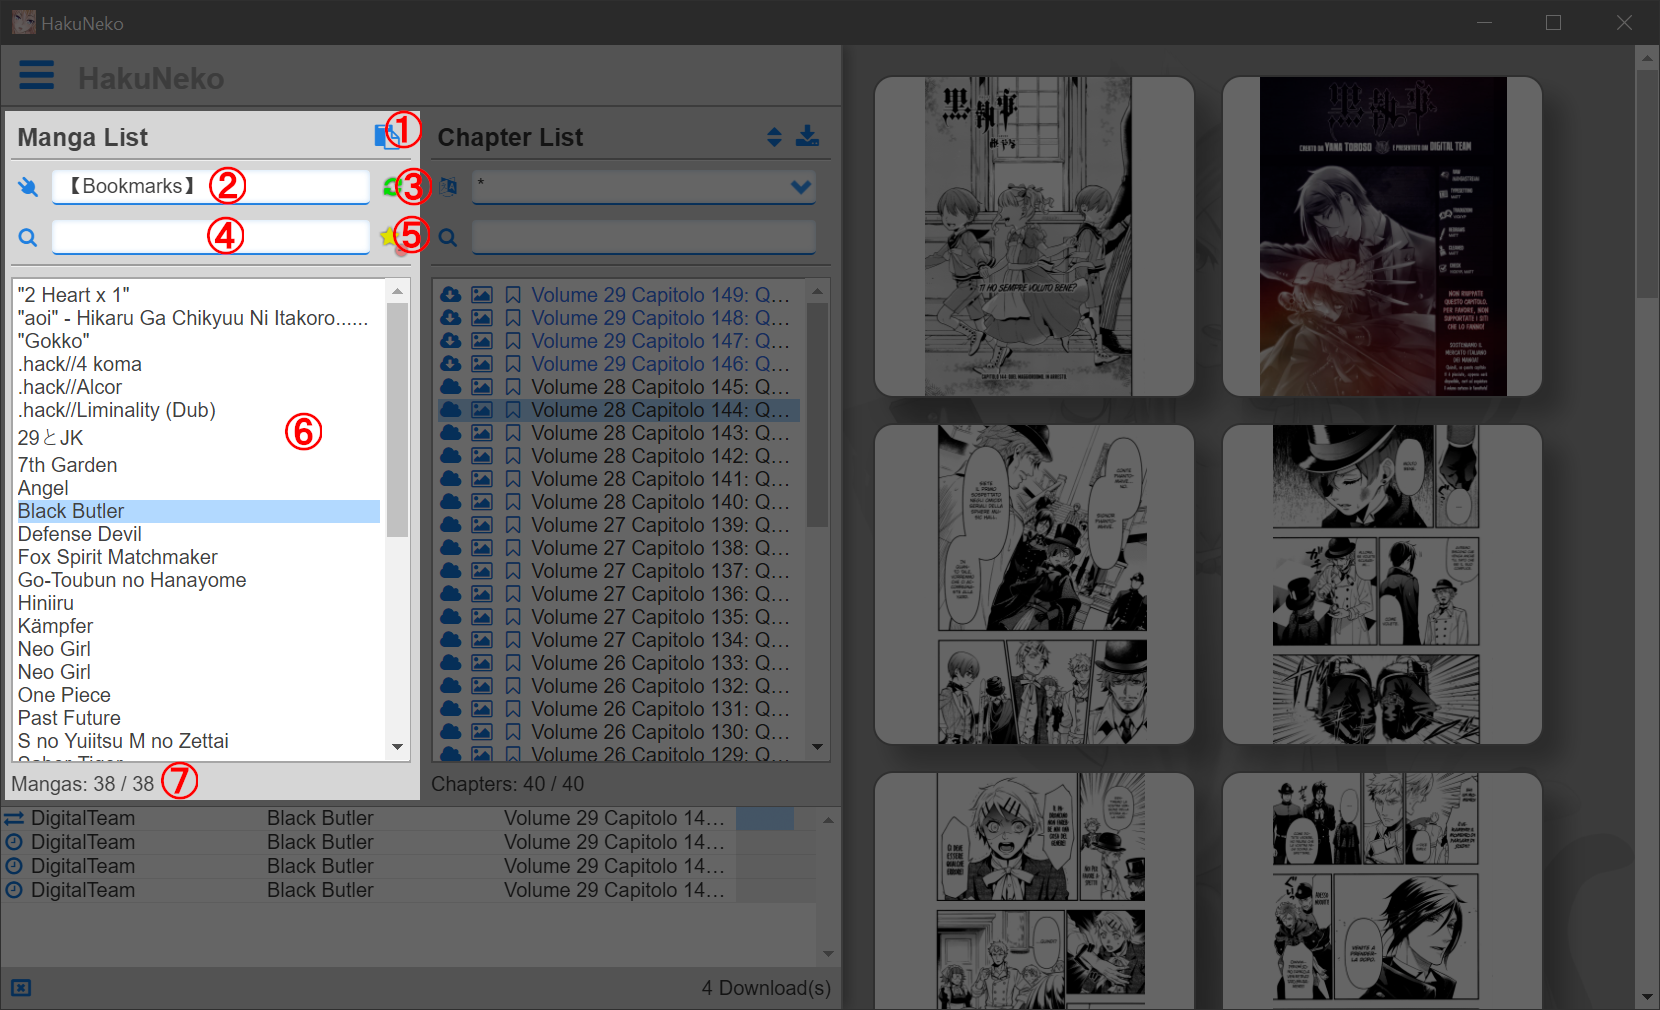Open Volume 28 Capitolo 140 chapter title
The height and width of the screenshot is (1010, 1660).
(x=661, y=502)
